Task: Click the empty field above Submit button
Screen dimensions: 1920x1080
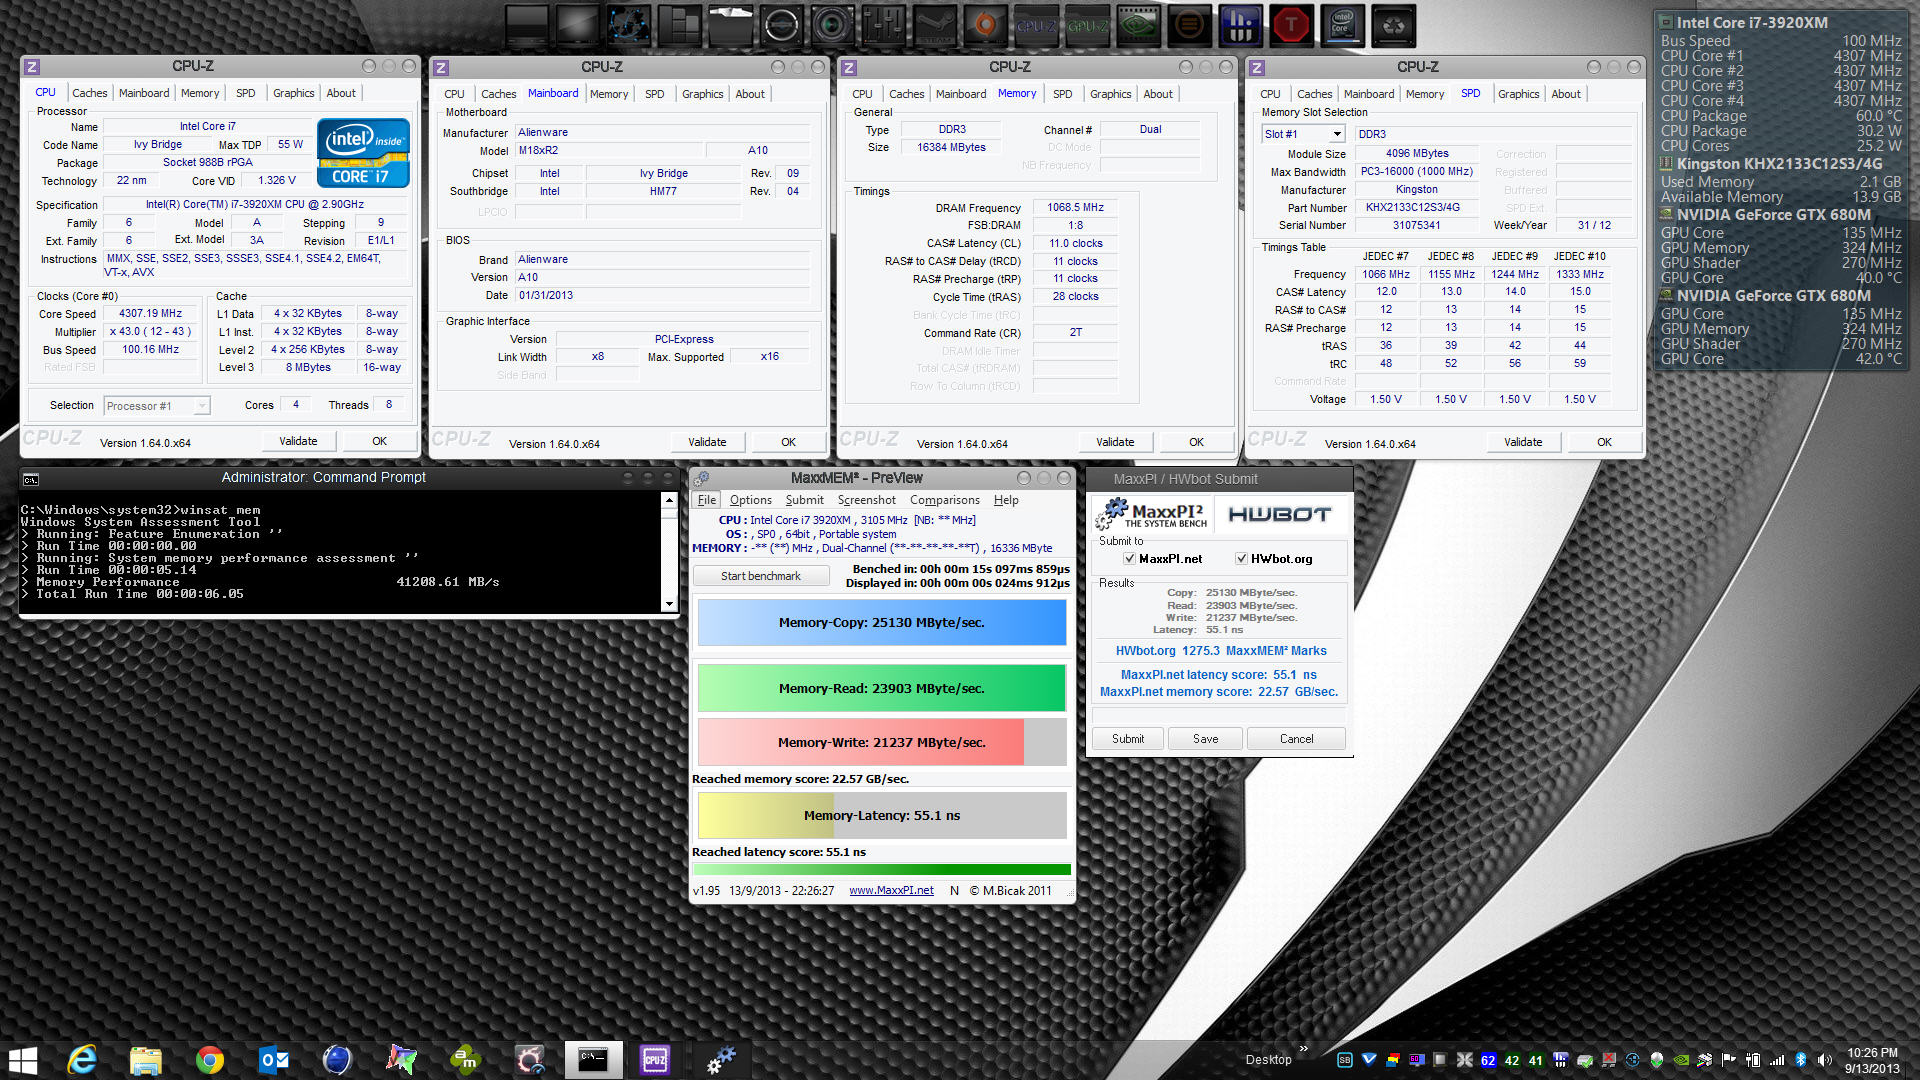Action: 1219,716
